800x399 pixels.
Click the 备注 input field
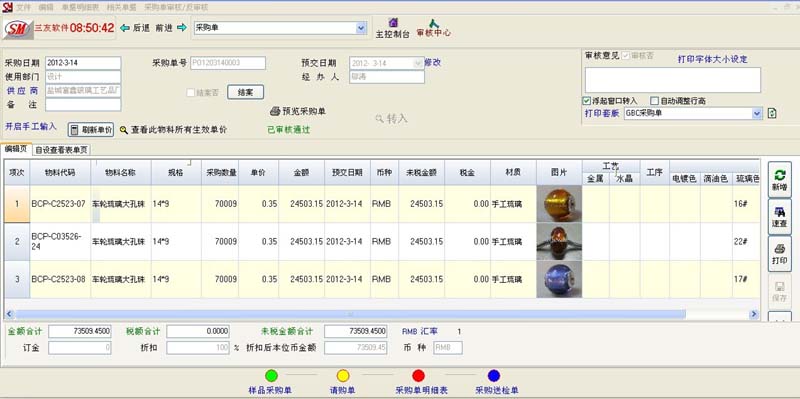(x=83, y=105)
